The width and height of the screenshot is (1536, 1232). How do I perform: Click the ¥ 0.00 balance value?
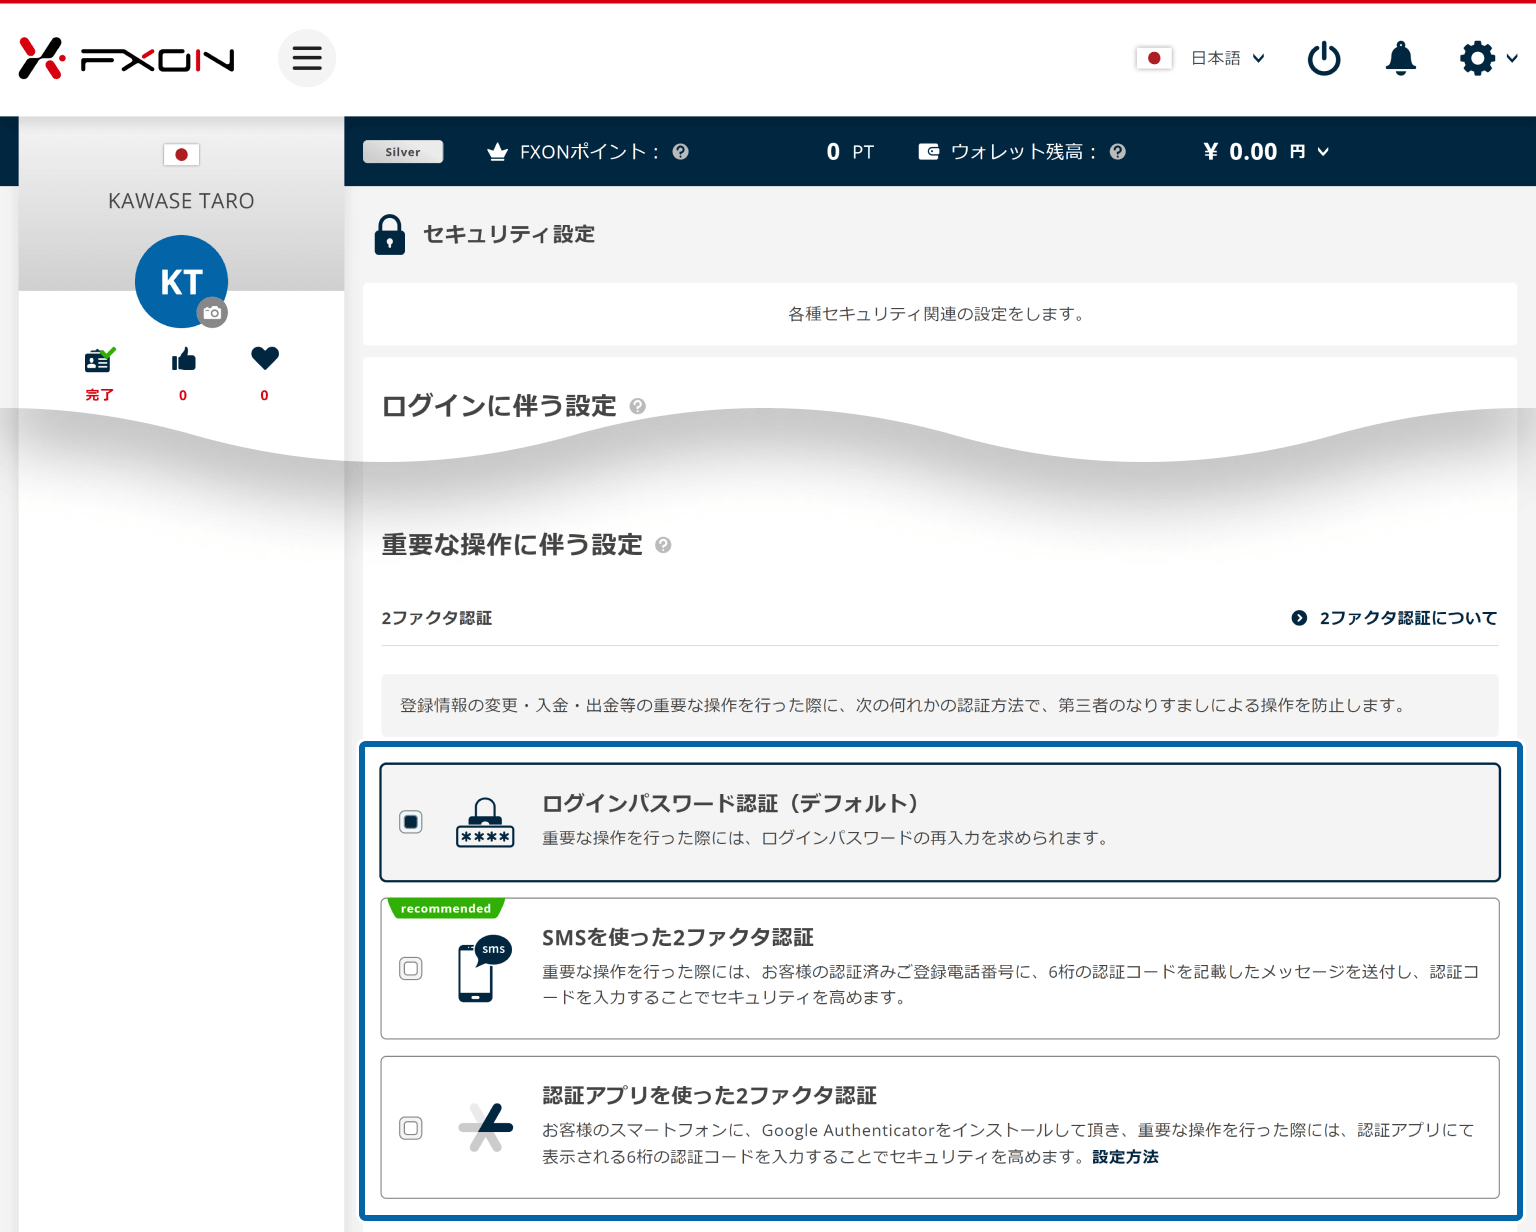click(x=1240, y=152)
